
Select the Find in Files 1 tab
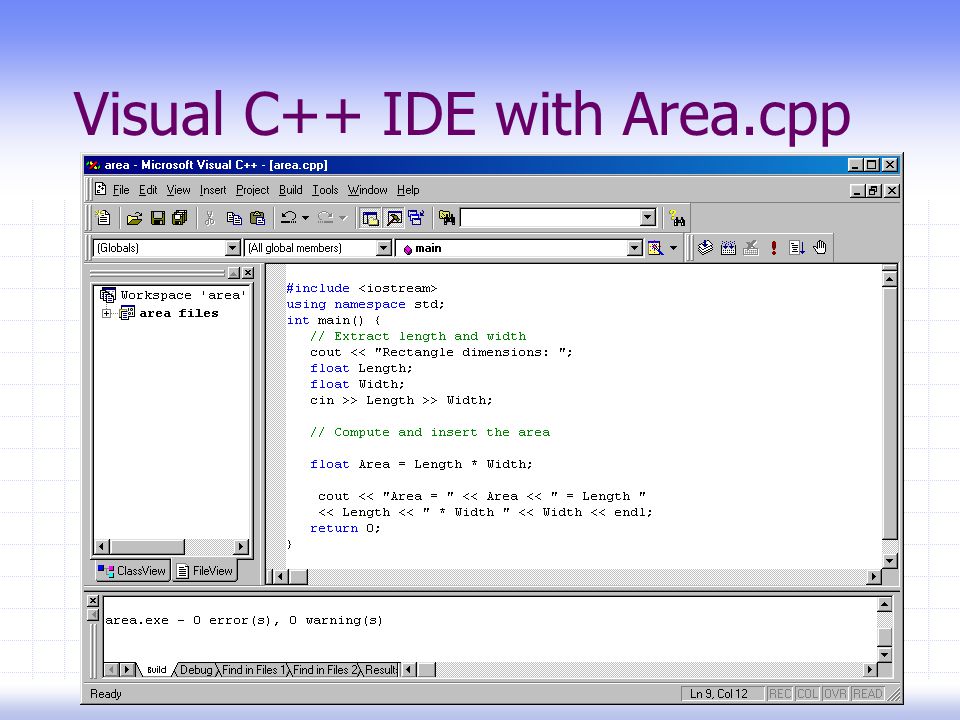[253, 670]
